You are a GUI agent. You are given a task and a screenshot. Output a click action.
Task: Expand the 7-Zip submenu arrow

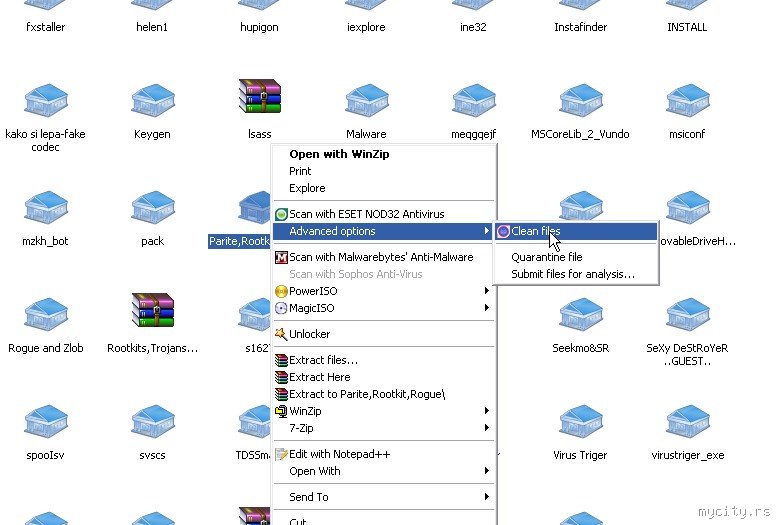coord(487,428)
